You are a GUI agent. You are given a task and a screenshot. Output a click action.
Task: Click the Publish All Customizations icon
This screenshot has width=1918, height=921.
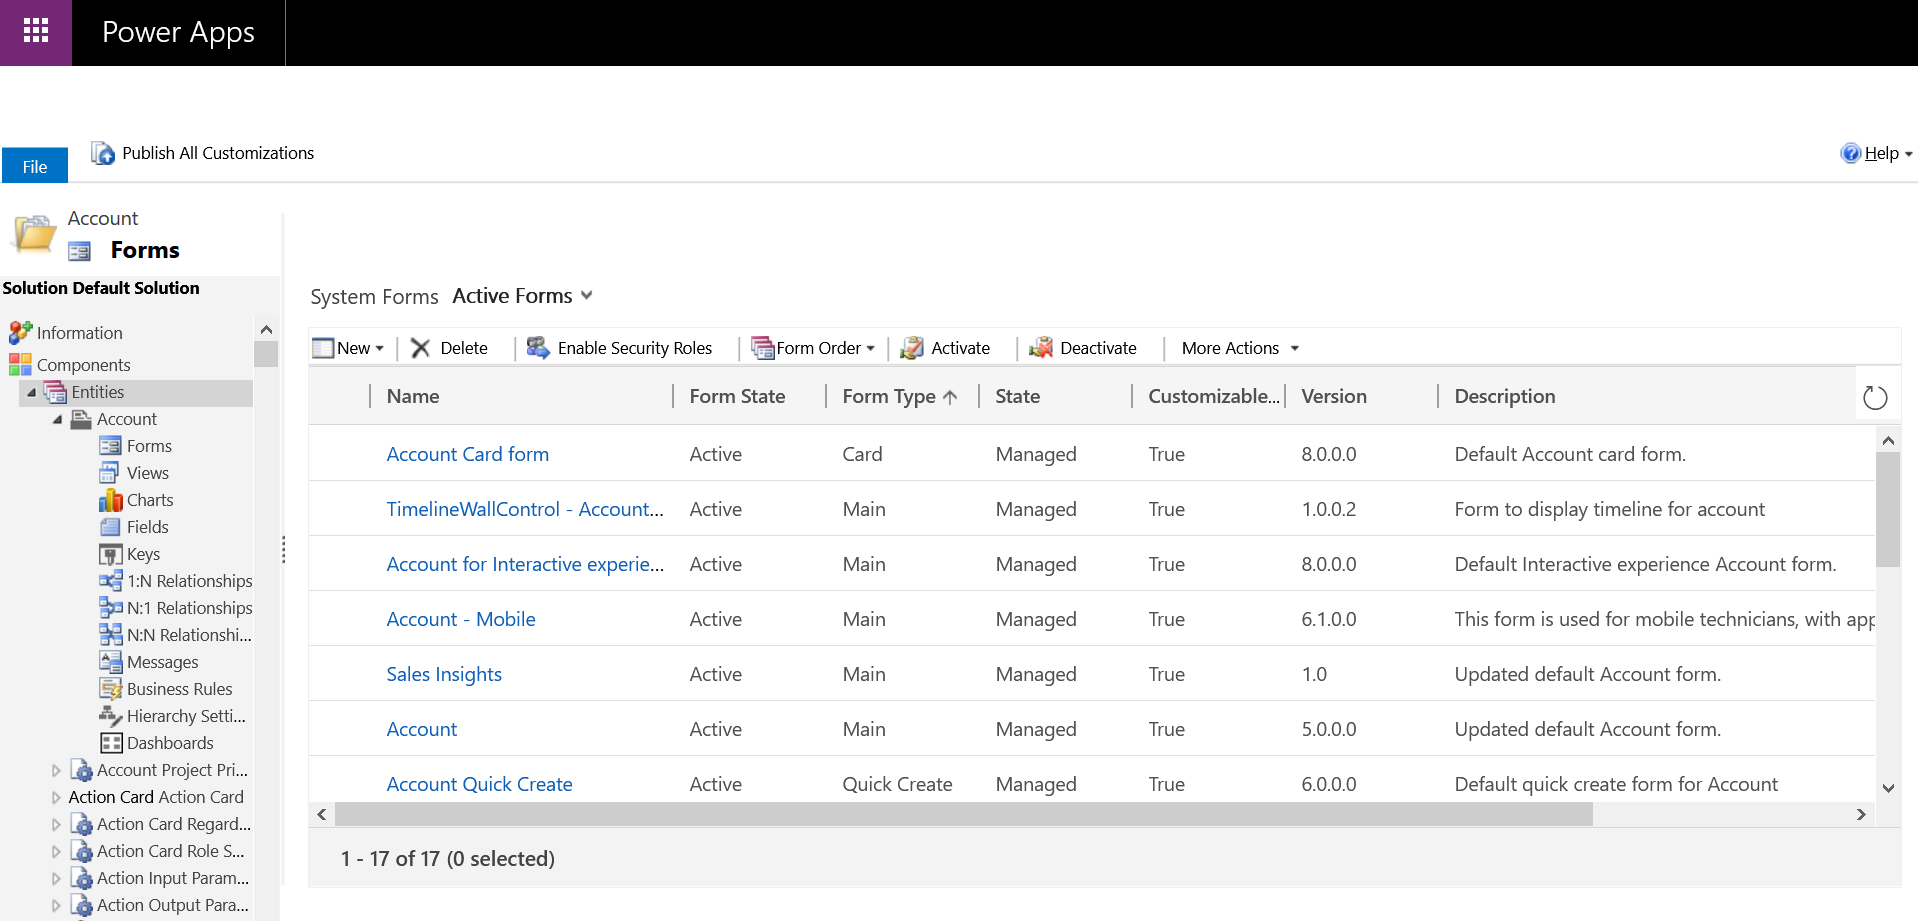(x=102, y=153)
